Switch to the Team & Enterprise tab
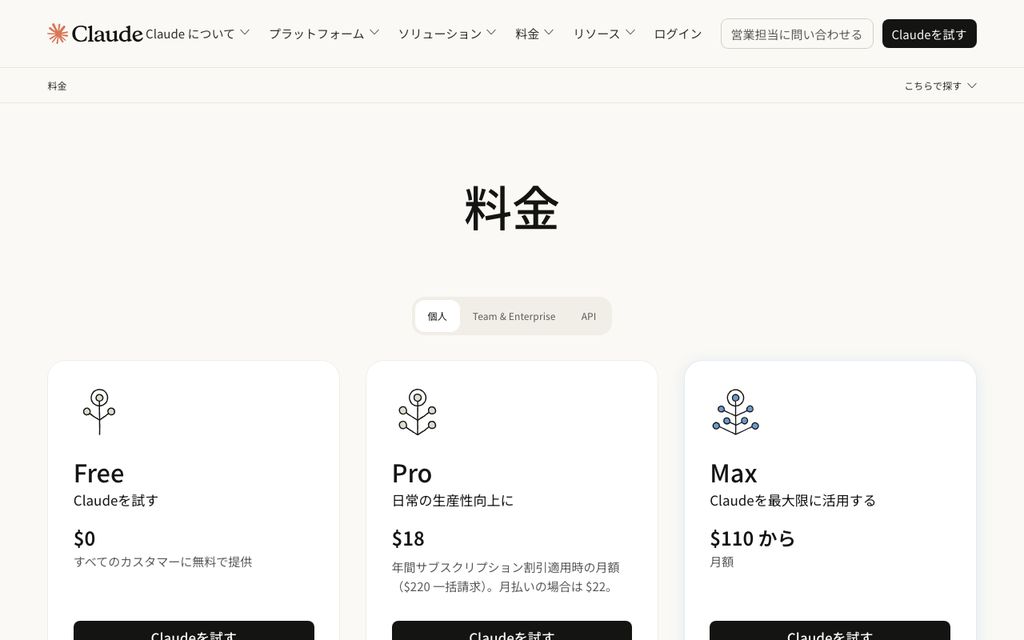Screen dimensions: 1024x640 (514, 316)
